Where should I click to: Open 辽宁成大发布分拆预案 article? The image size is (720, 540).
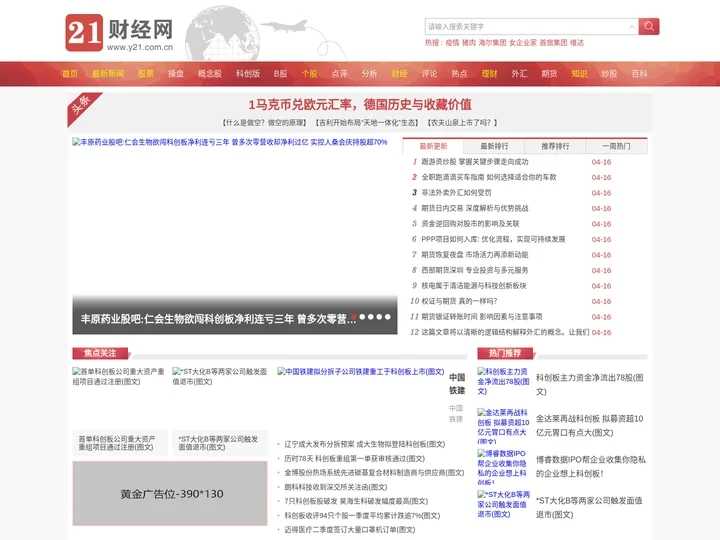tap(365, 444)
